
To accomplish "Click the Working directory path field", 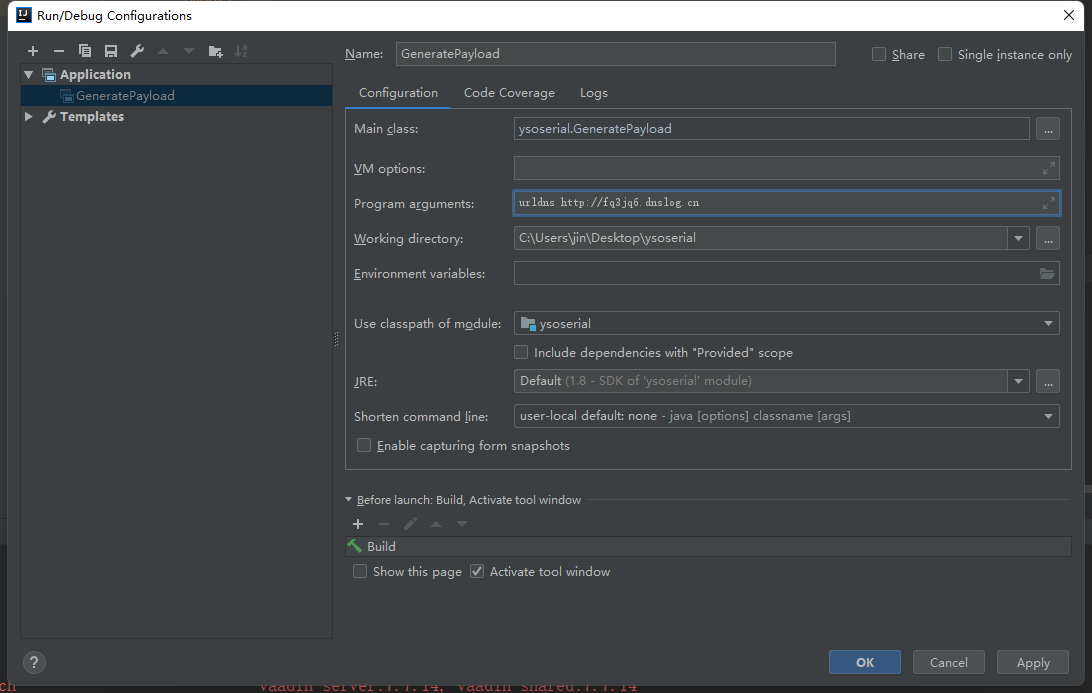I will coord(760,238).
